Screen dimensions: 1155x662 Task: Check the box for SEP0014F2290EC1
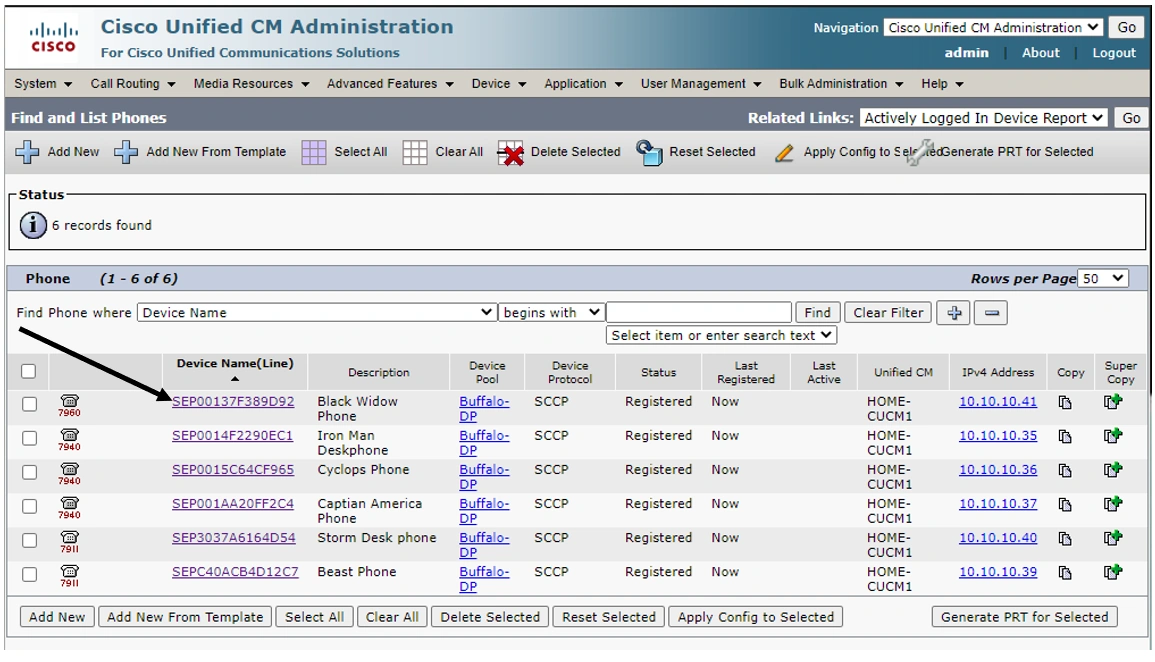point(29,438)
